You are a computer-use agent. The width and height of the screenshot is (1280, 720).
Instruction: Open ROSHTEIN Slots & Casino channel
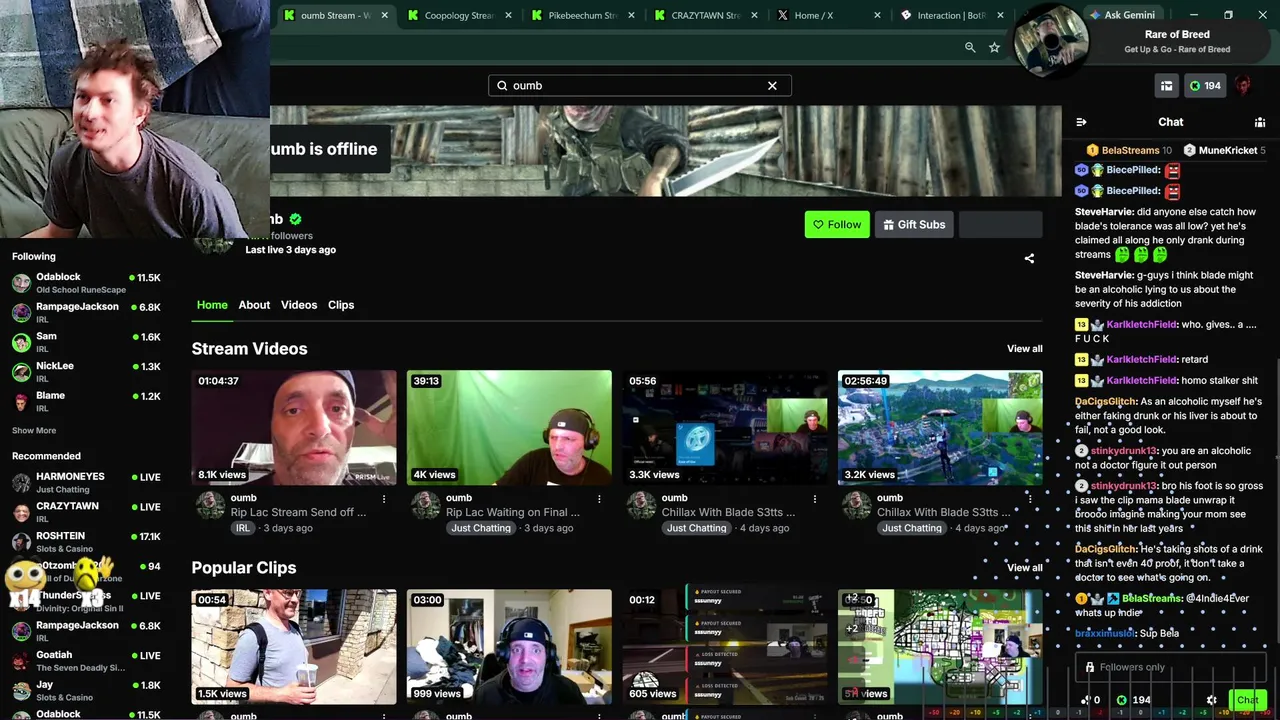click(x=86, y=542)
